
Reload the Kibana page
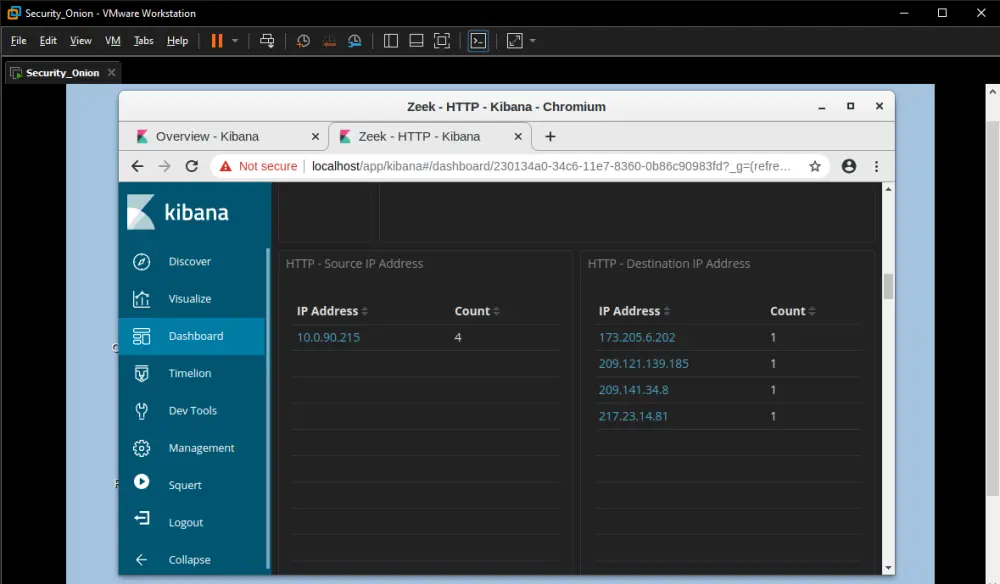[x=191, y=166]
